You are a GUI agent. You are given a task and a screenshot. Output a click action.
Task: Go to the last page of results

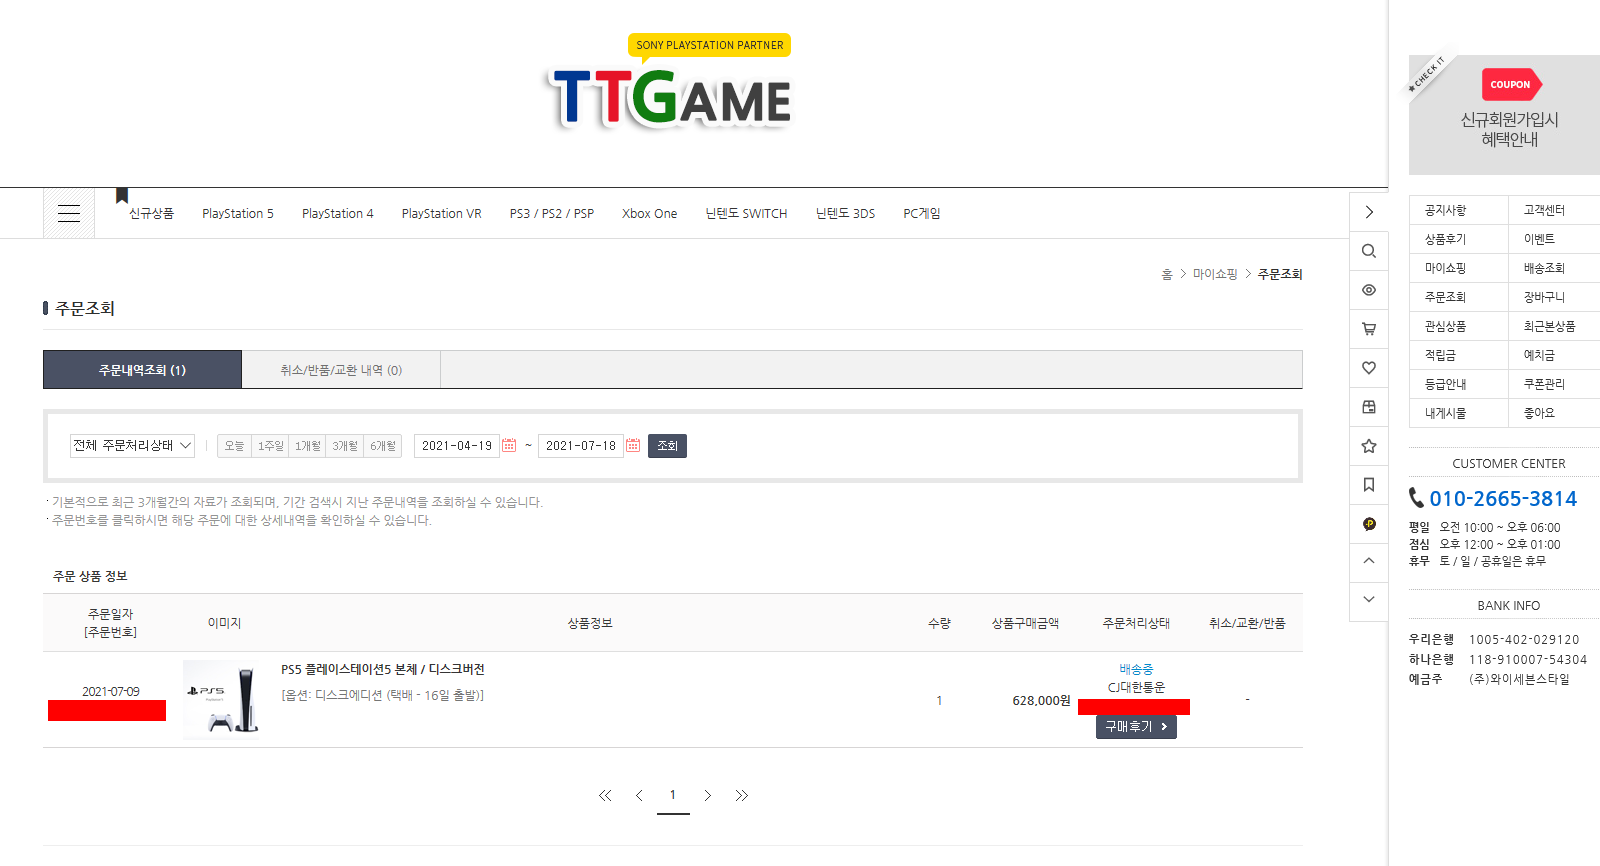tap(741, 796)
